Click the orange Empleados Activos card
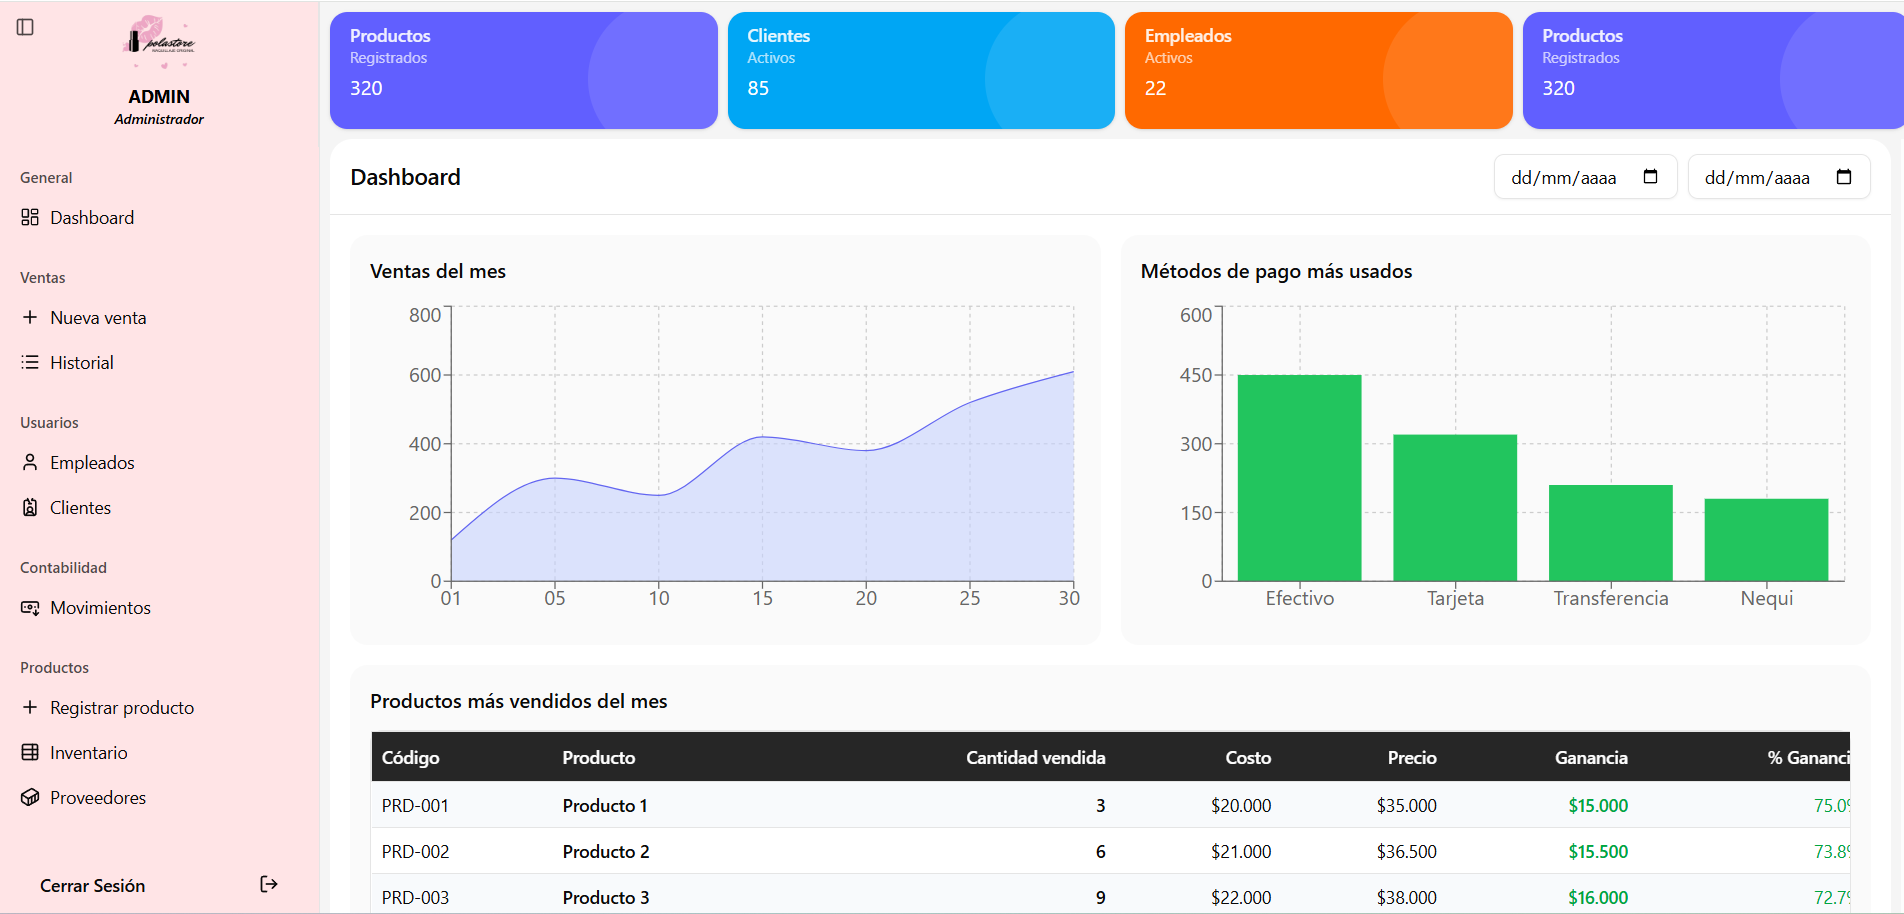 pyautogui.click(x=1318, y=70)
